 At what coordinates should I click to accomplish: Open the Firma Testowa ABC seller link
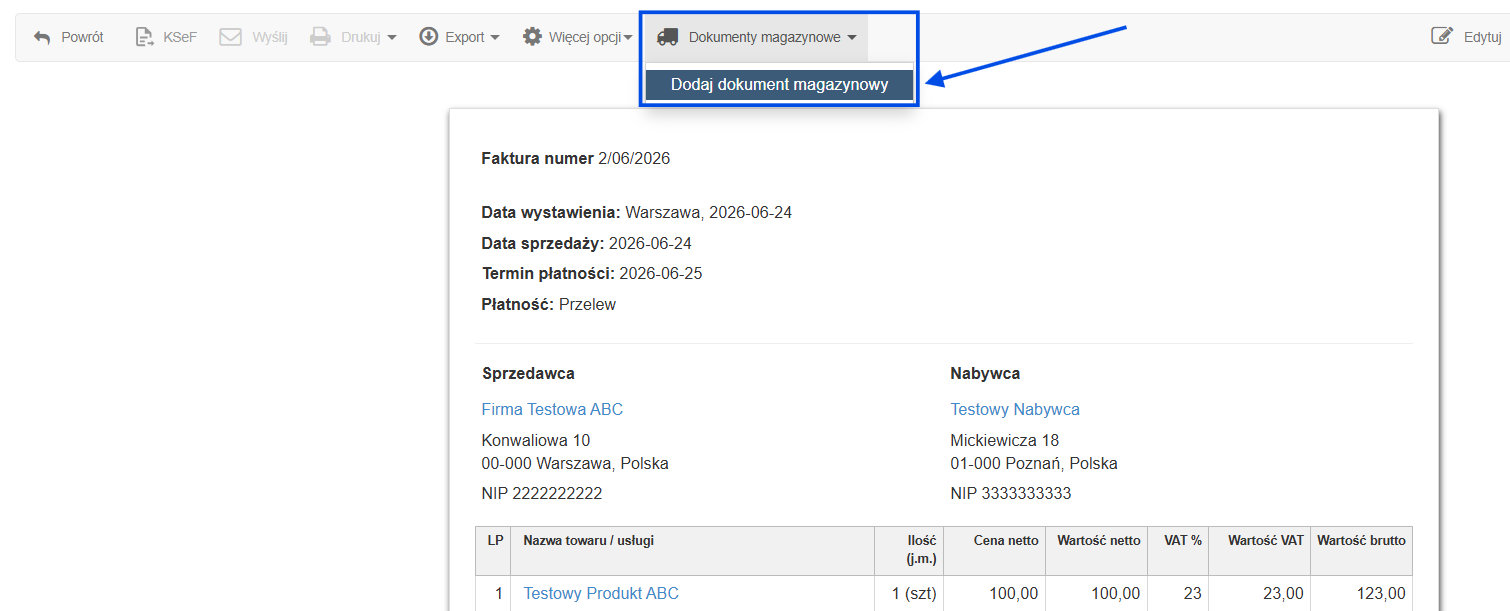552,409
